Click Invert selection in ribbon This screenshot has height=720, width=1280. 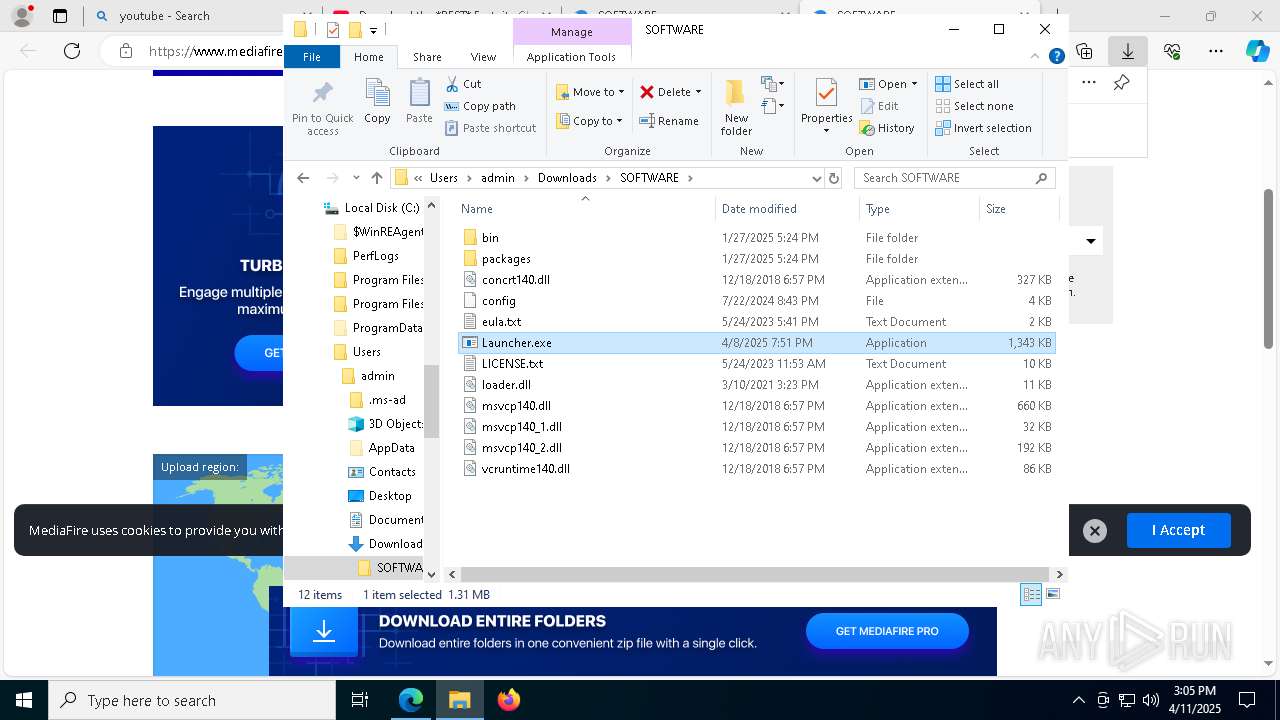coord(983,128)
